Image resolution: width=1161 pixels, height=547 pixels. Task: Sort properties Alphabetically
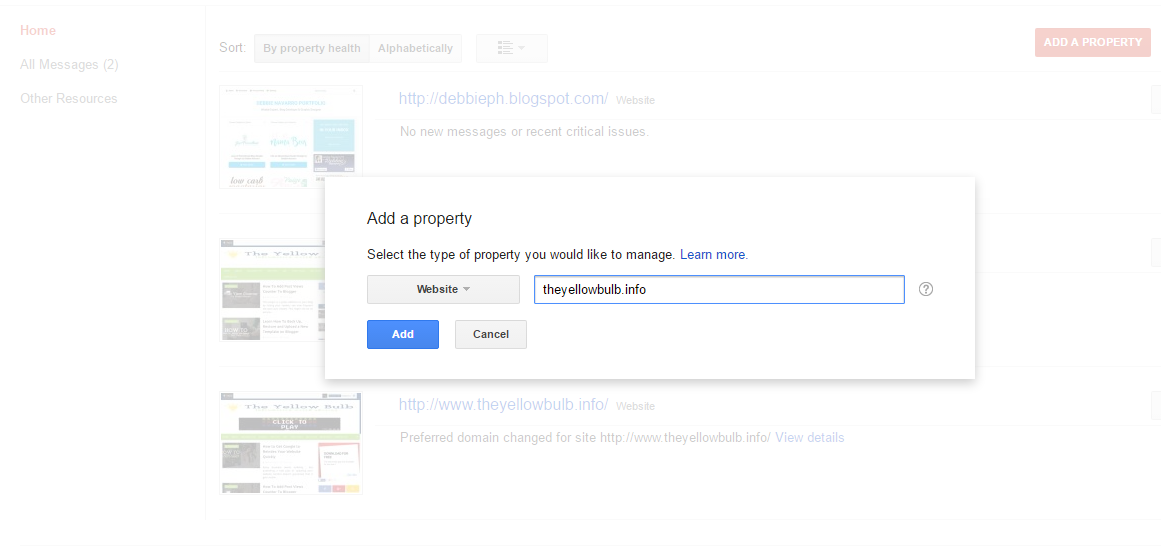tap(415, 48)
